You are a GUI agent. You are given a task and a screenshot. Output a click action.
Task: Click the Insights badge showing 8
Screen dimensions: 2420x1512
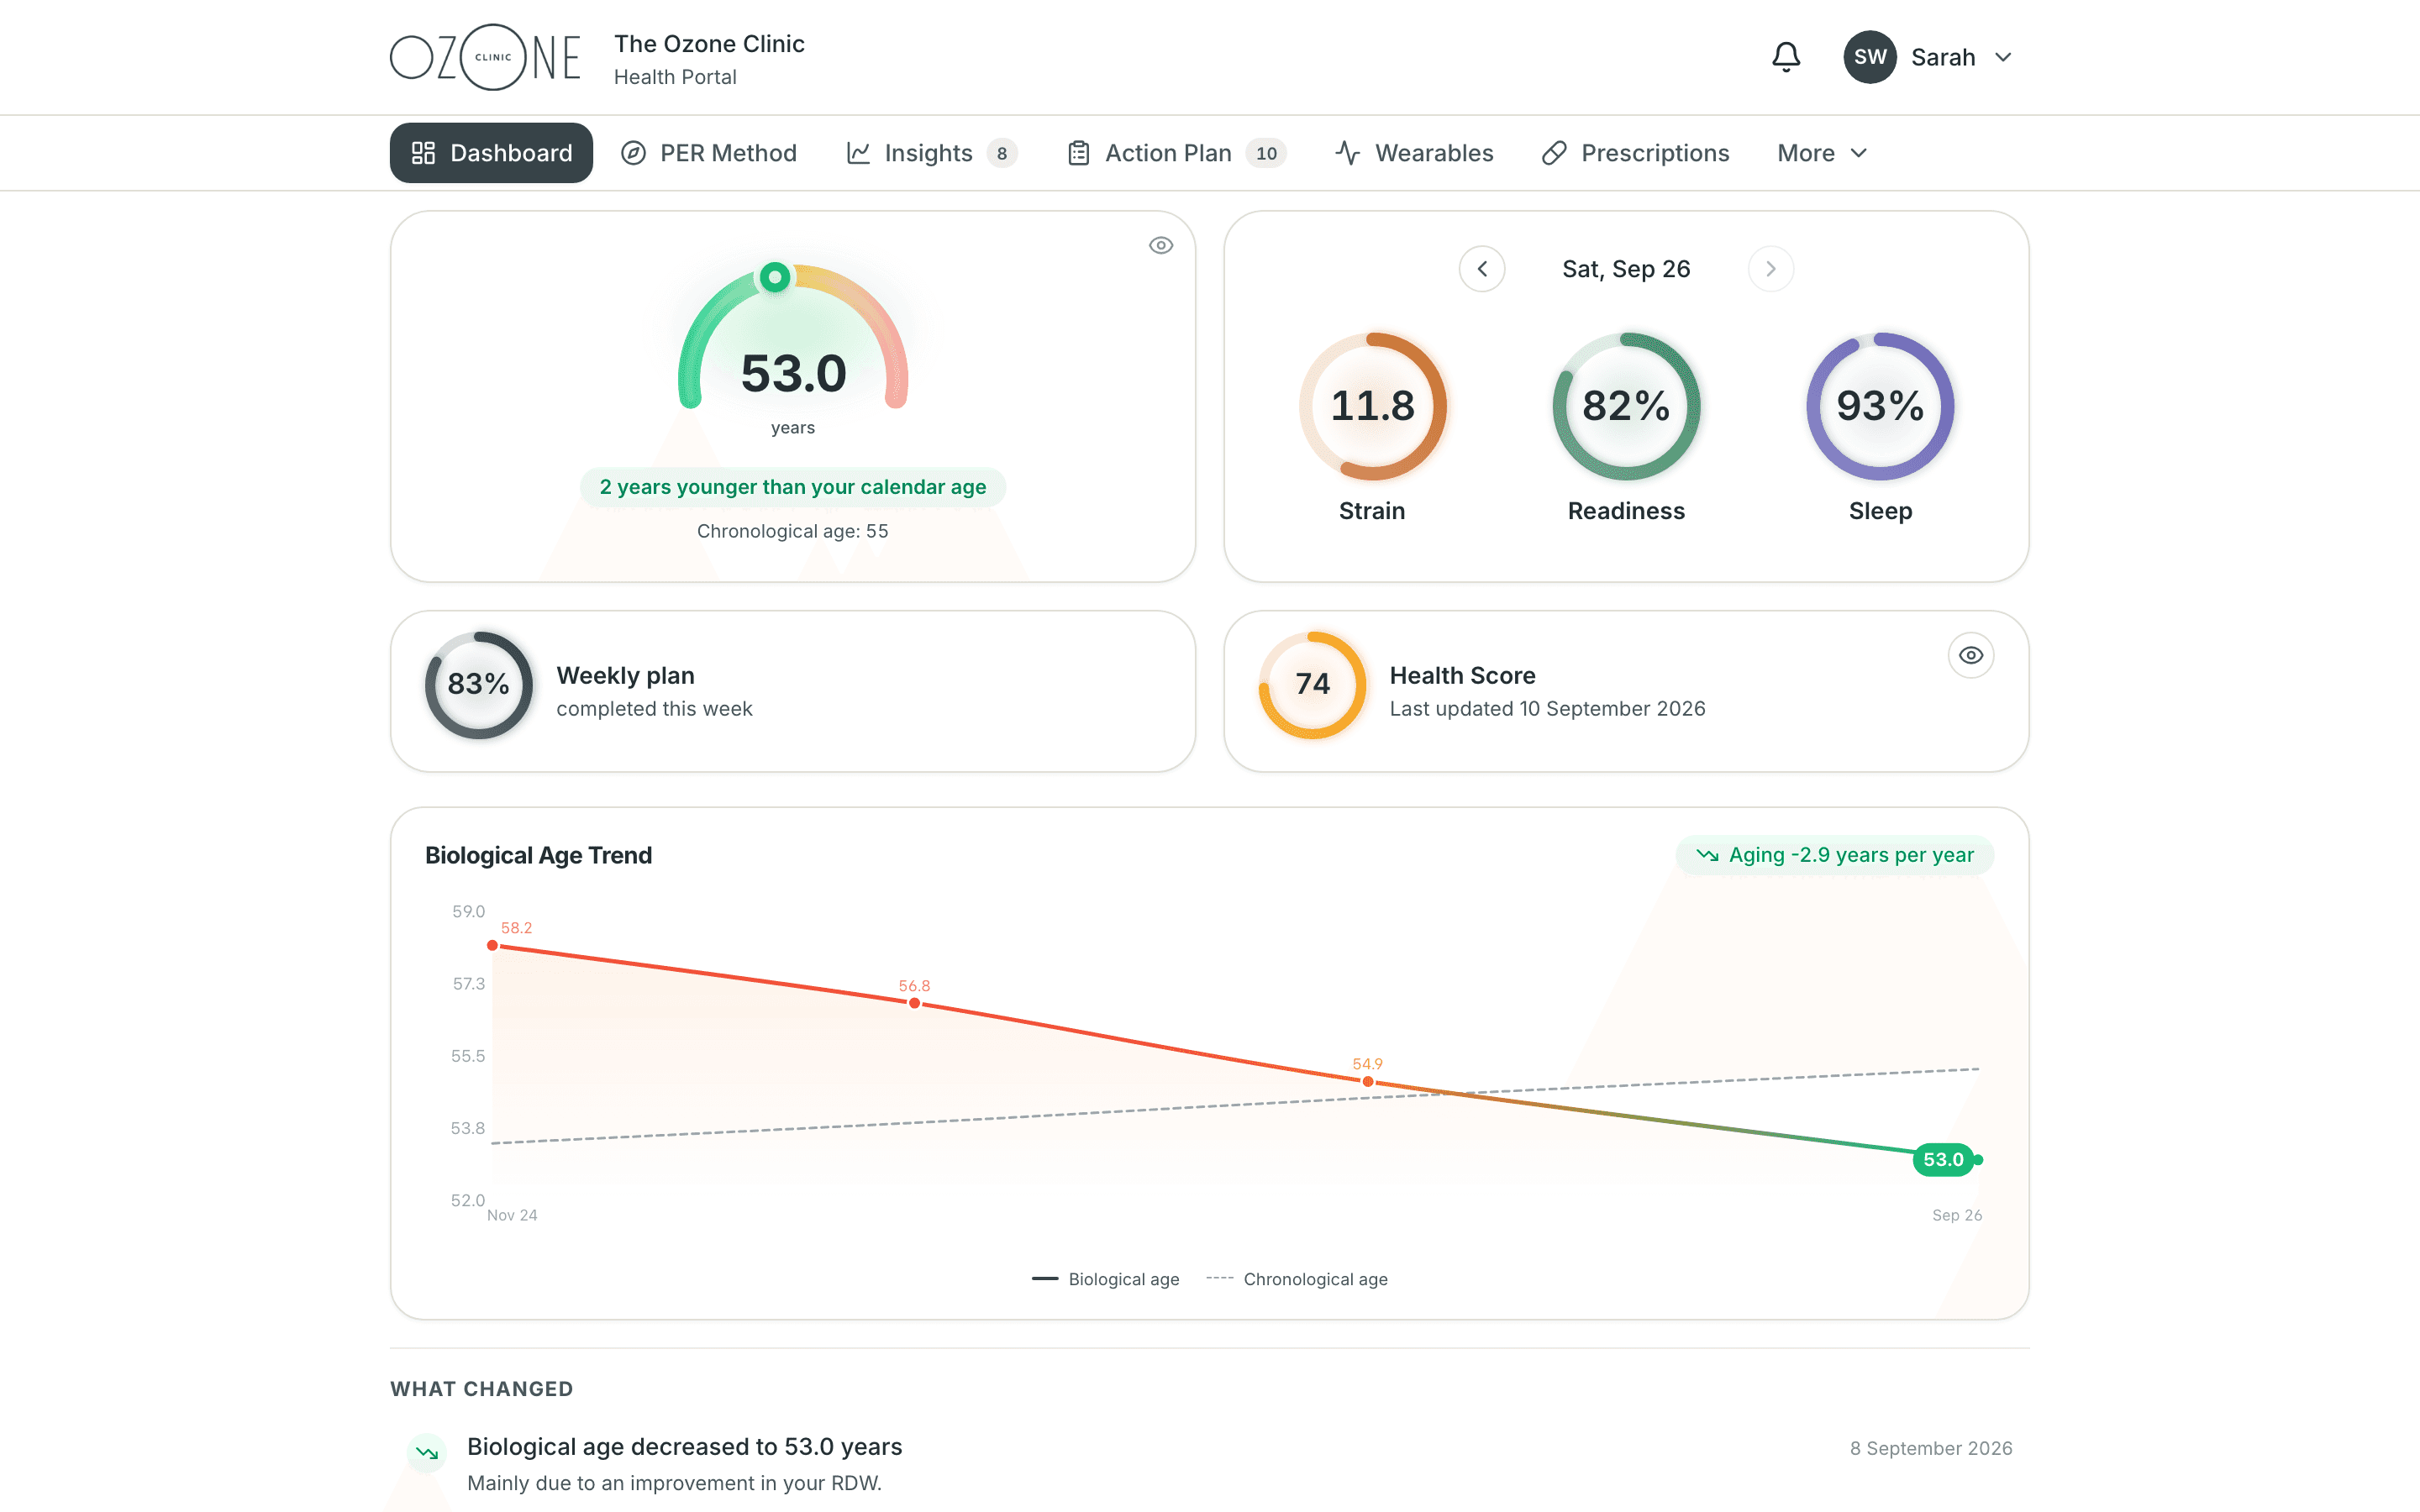1001,153
